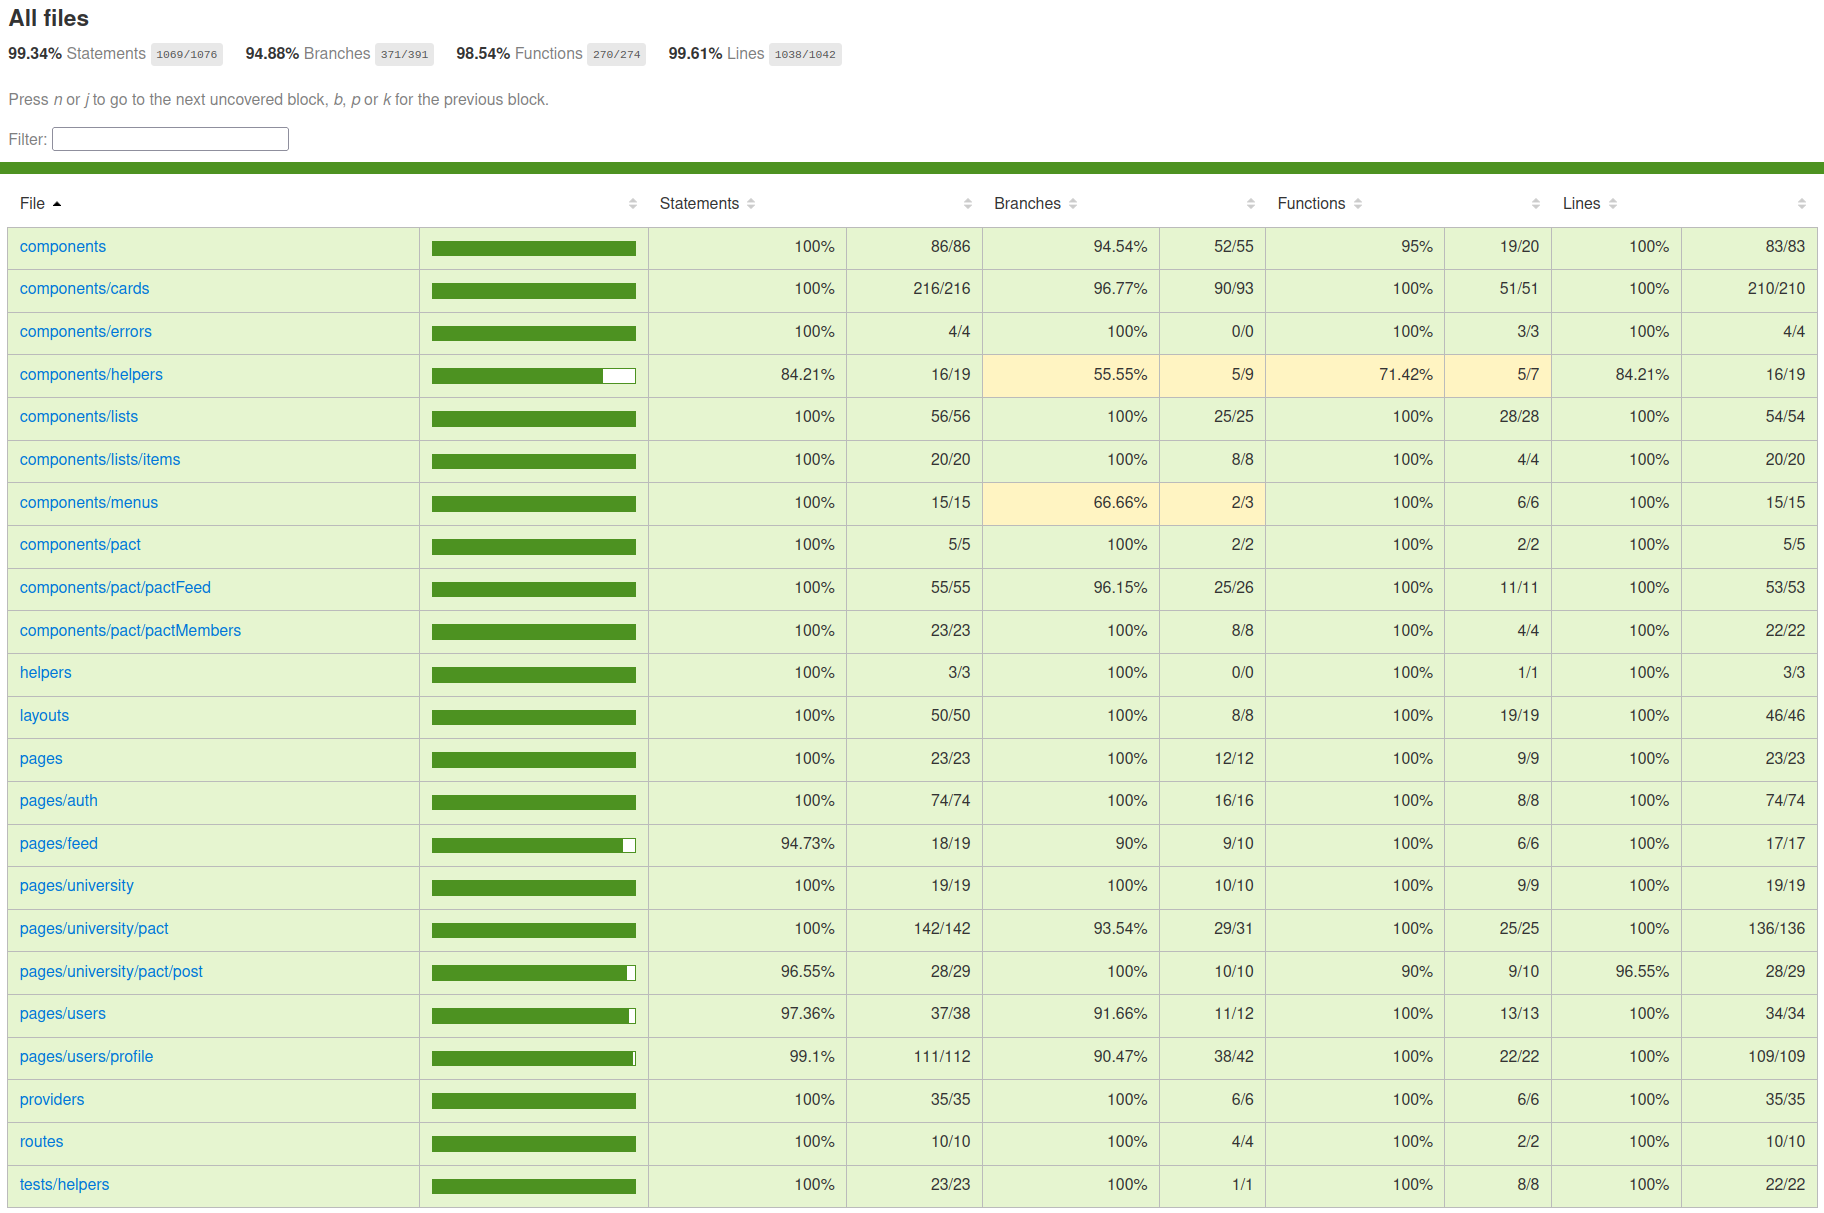
Task: Click the 1069/1076 statements badge
Action: pos(187,54)
